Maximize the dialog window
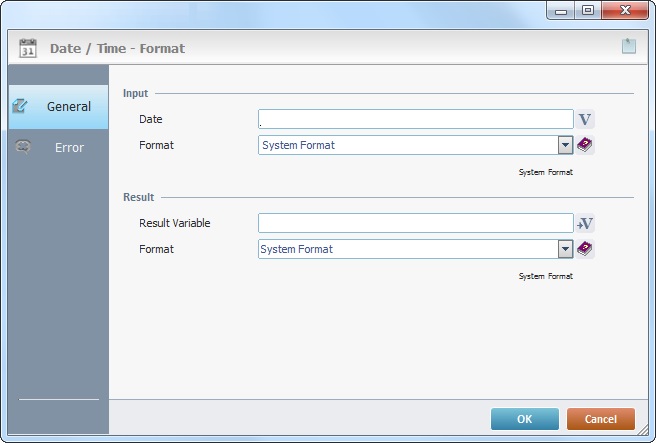Image resolution: width=656 pixels, height=443 pixels. point(587,10)
